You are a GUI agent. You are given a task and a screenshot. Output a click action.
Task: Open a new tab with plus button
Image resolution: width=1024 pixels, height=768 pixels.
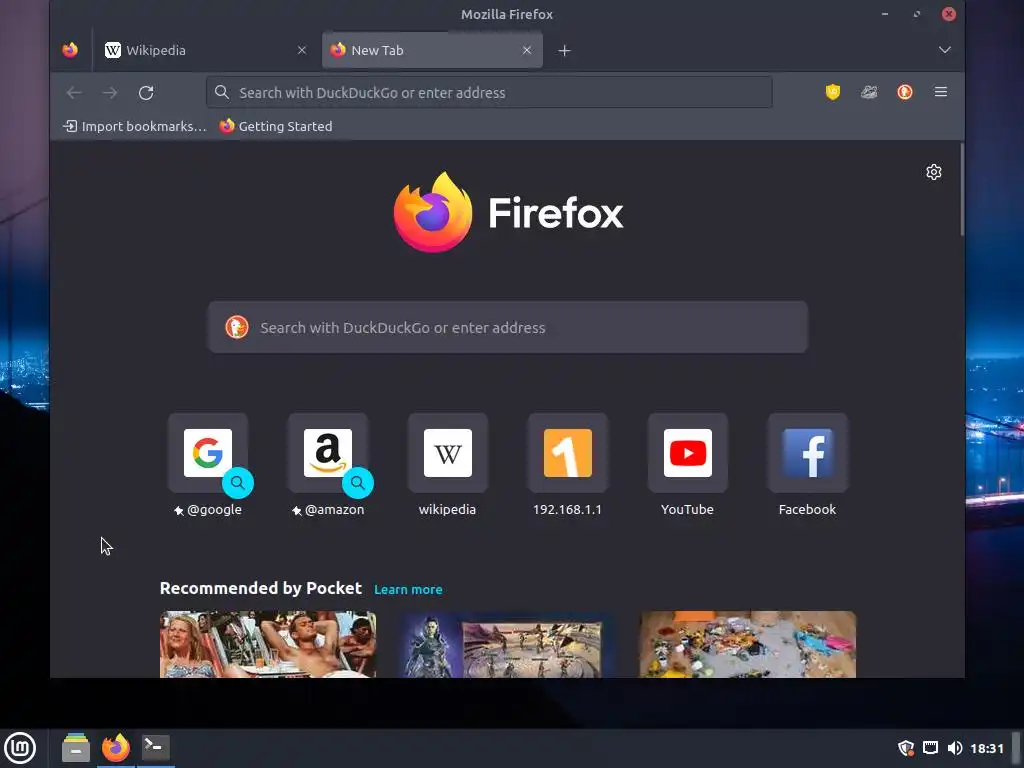point(564,50)
